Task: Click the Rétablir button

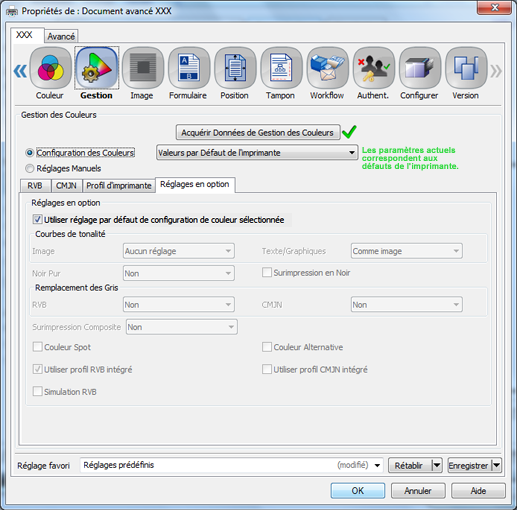Action: [410, 465]
